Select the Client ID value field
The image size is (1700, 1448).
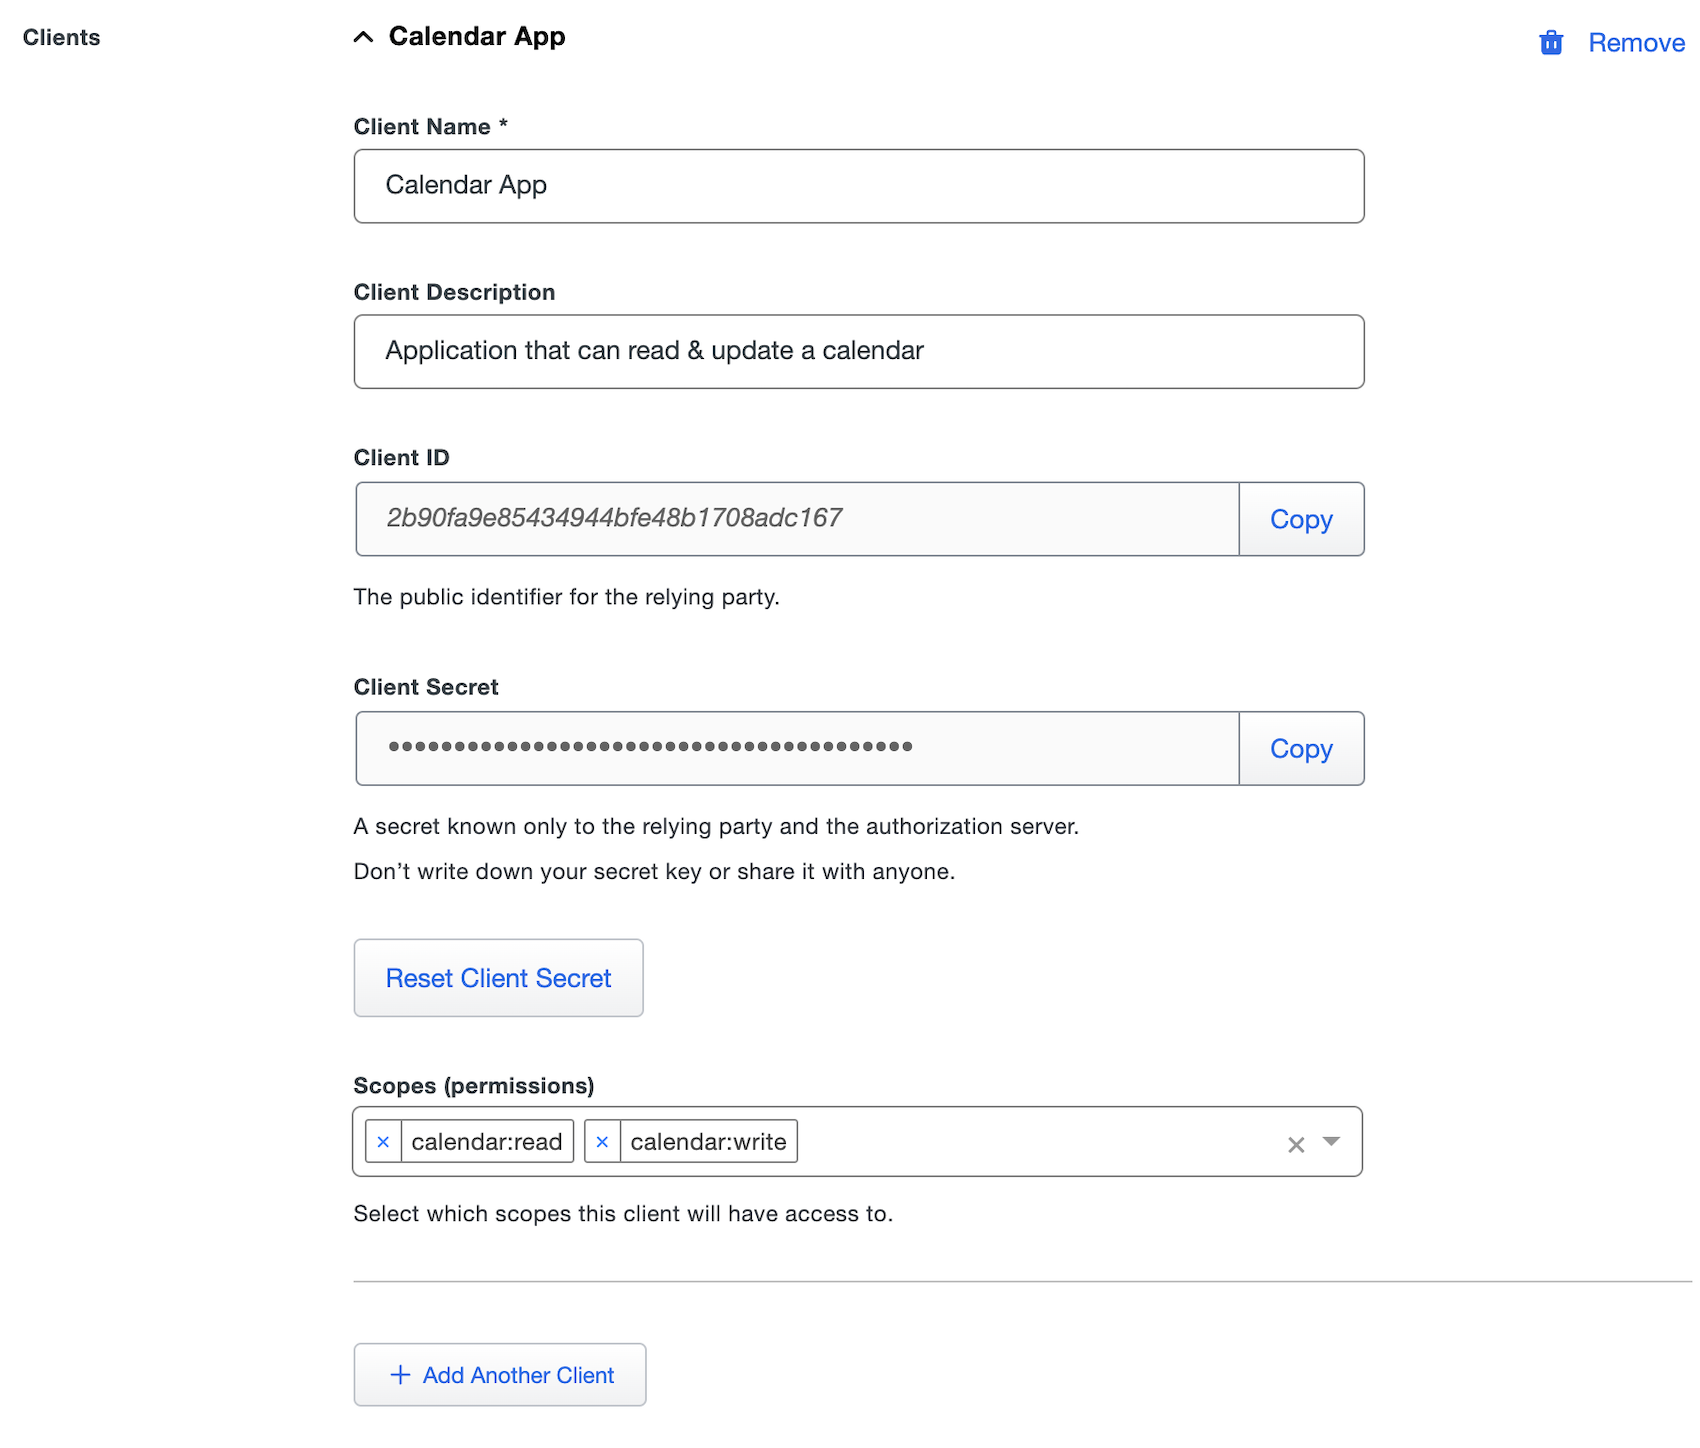(x=795, y=519)
